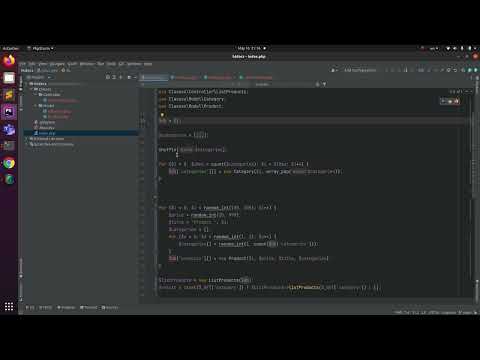This screenshot has width=480, height=360.
Task: Click the locate-opened-file icon in Project panel
Action: 108,77
